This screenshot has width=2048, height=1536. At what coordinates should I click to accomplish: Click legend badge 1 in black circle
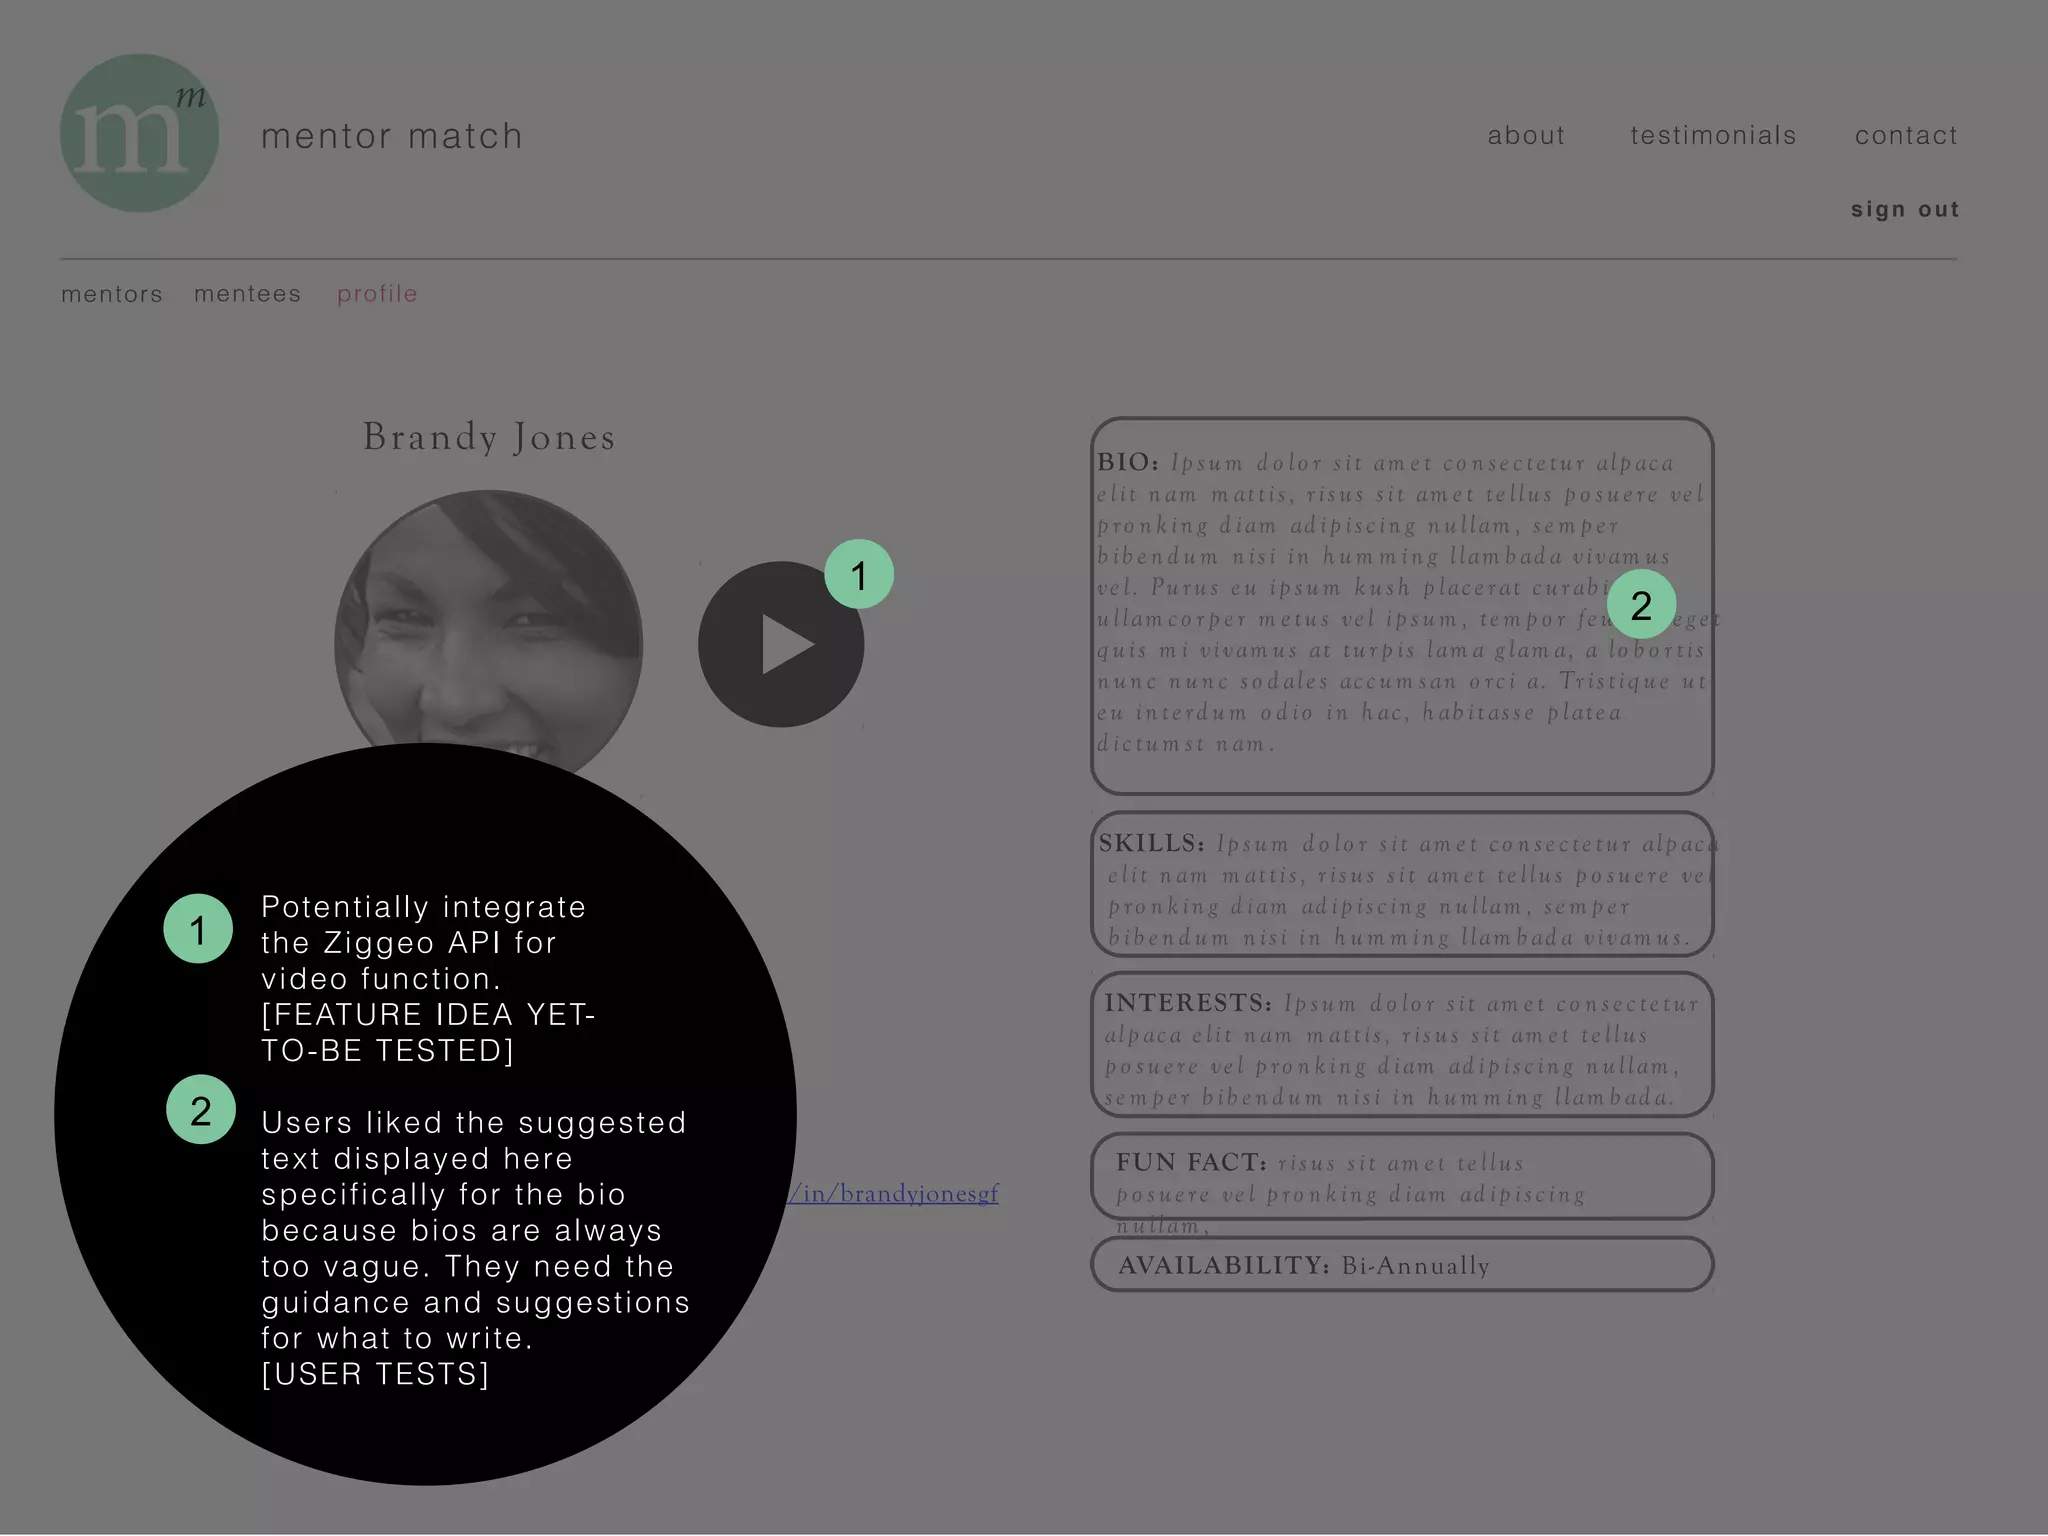pos(198,929)
